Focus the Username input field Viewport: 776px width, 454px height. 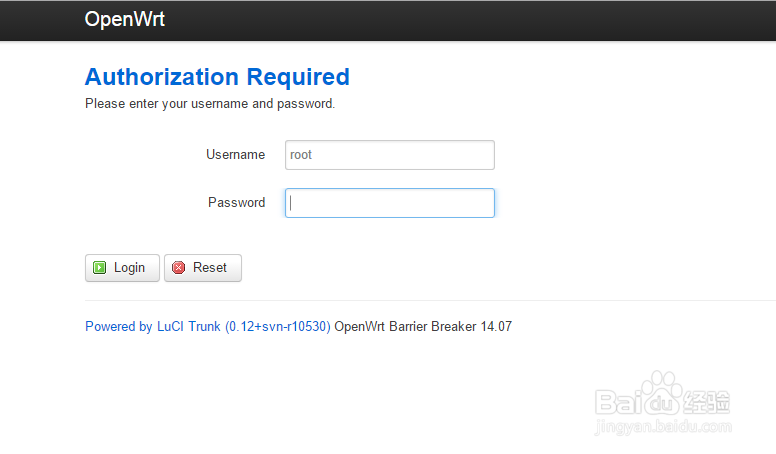389,155
